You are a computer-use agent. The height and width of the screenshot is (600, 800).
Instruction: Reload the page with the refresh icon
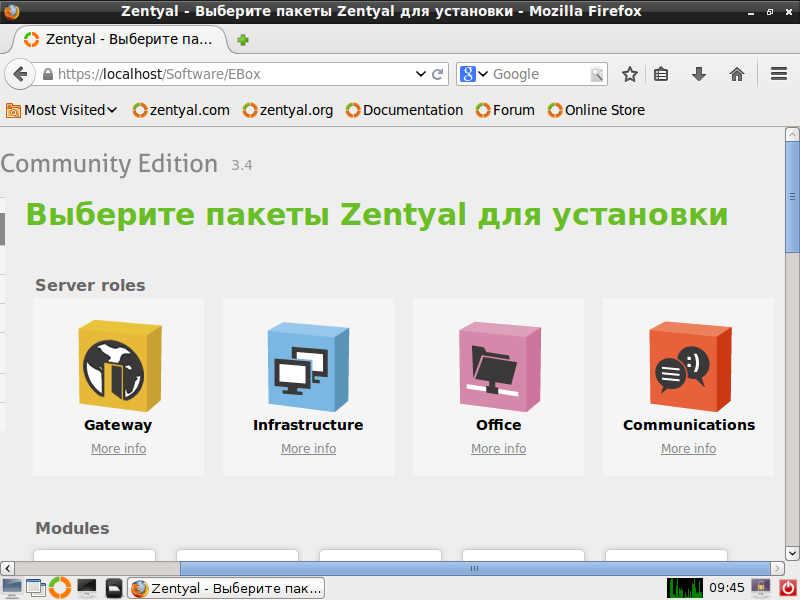tap(437, 74)
